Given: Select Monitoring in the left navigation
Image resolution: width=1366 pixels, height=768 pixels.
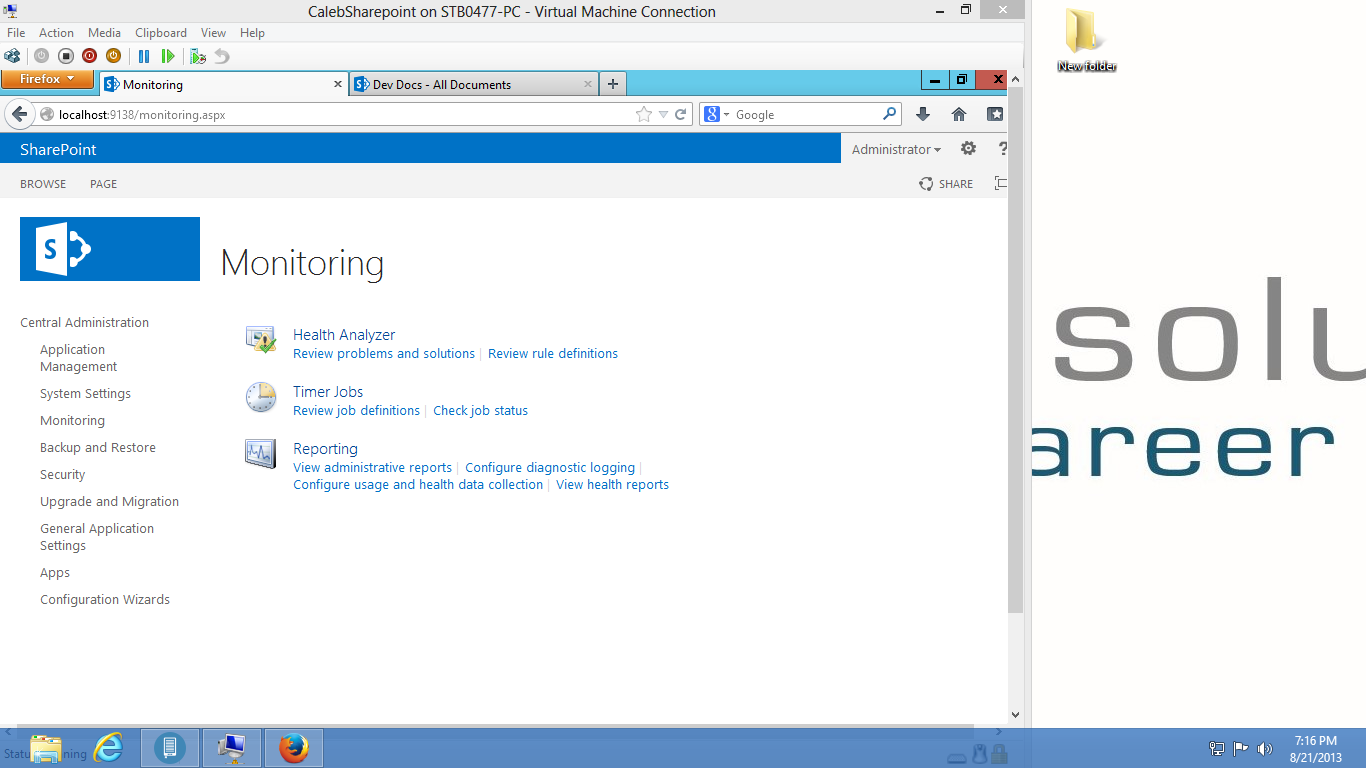Looking at the screenshot, I should 72,421.
